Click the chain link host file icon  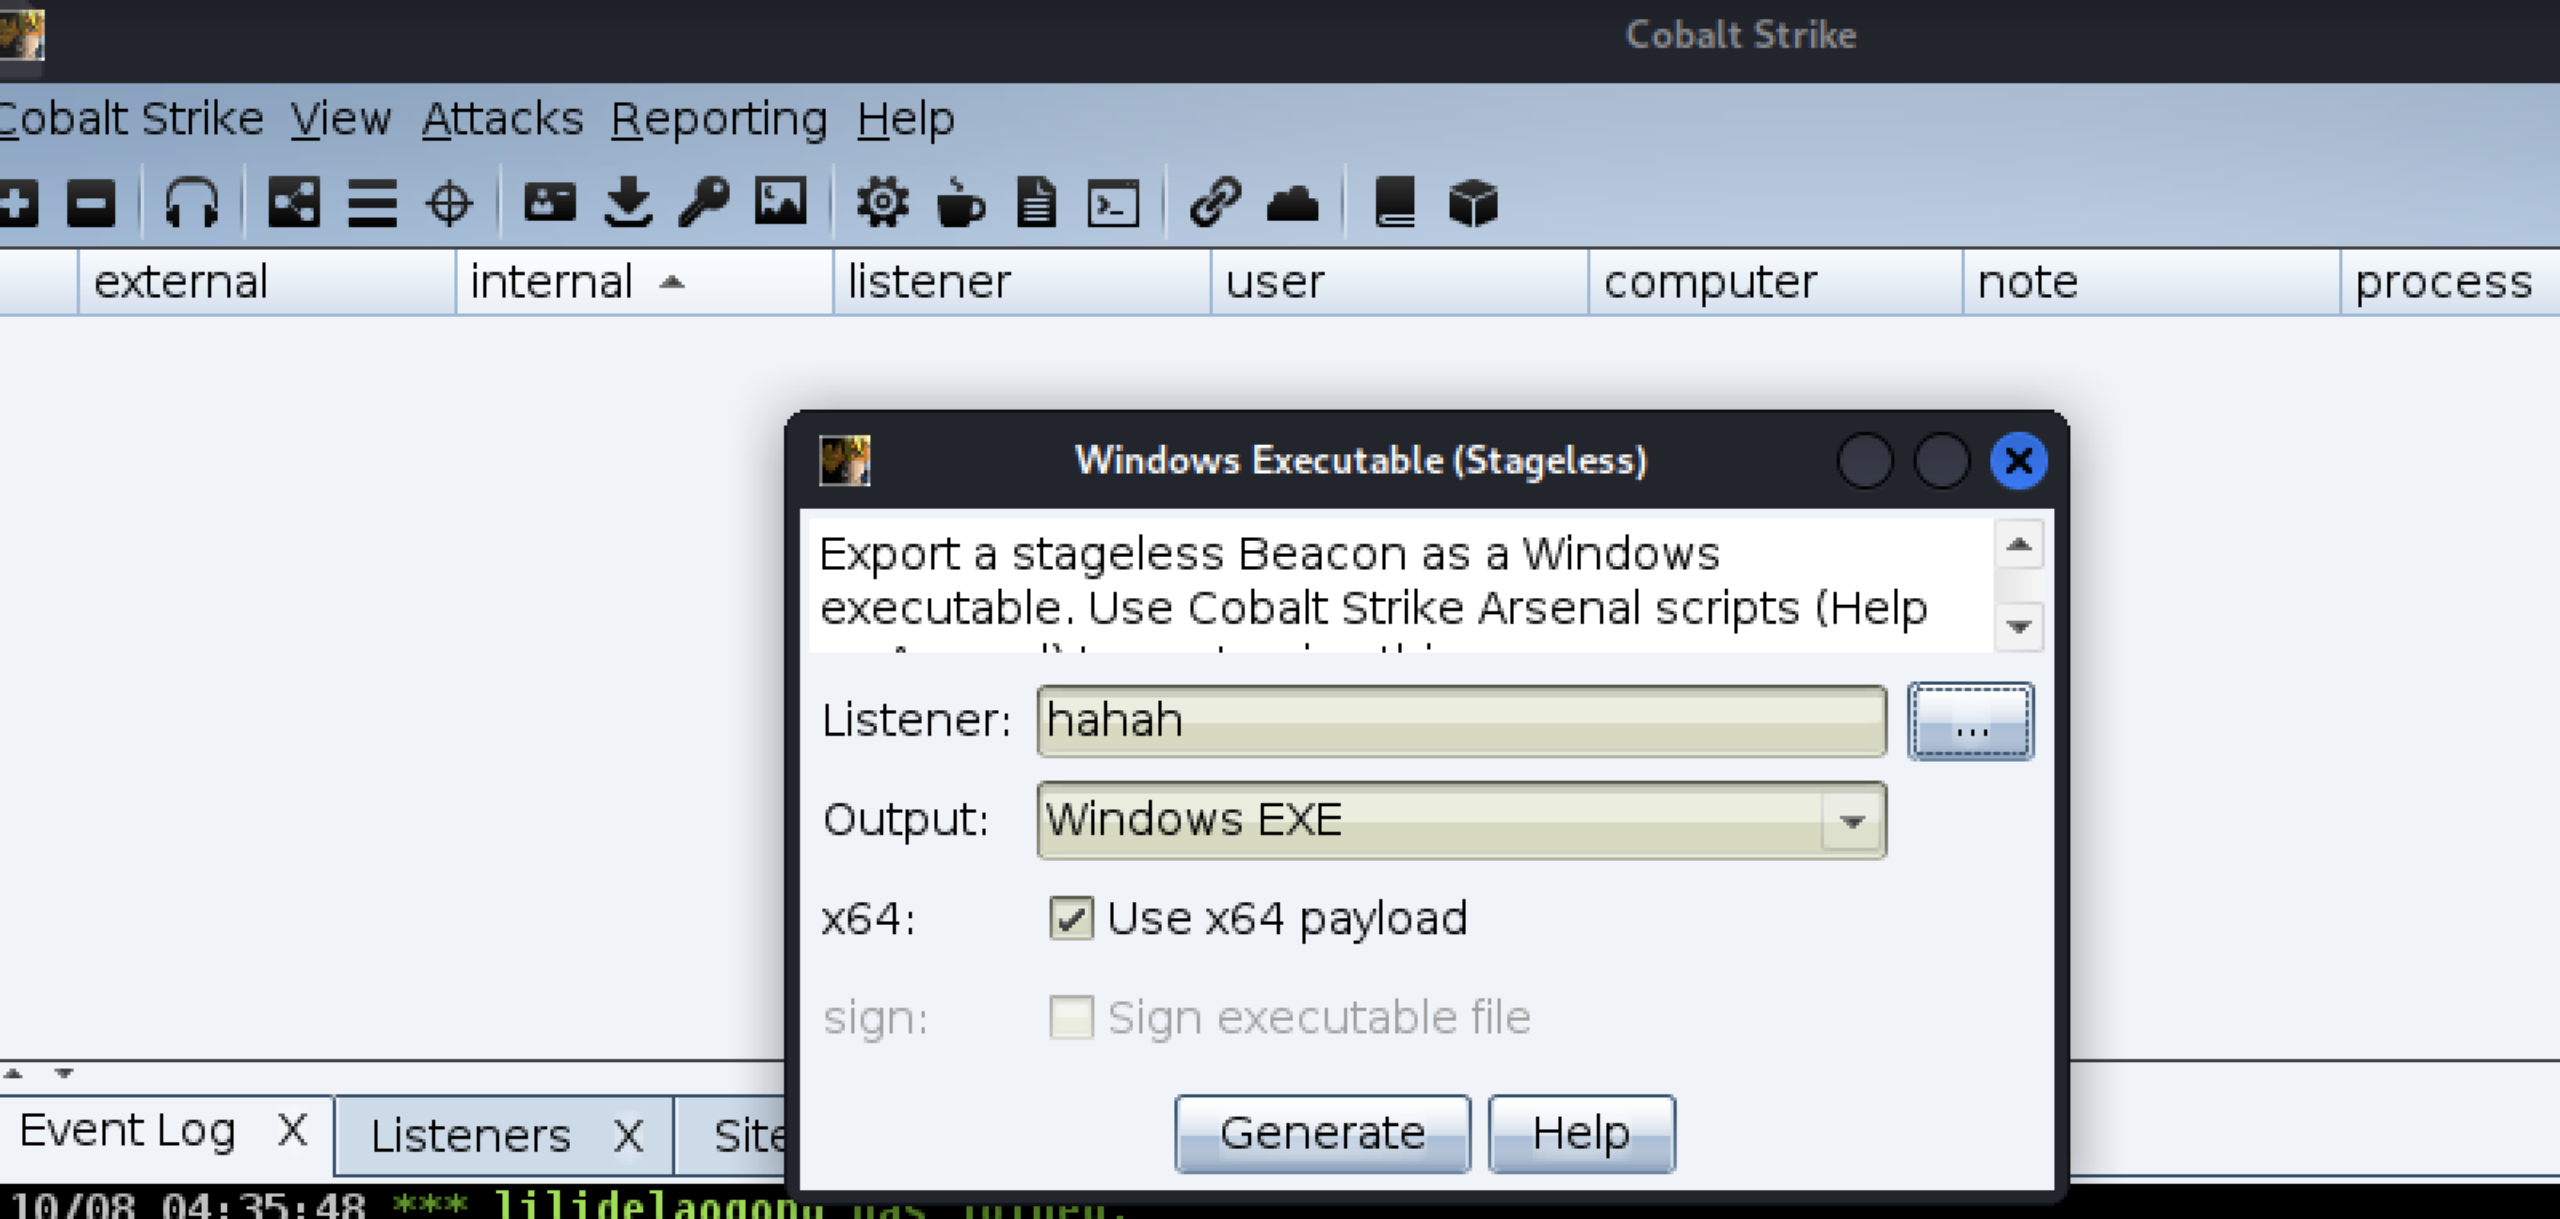[1215, 203]
